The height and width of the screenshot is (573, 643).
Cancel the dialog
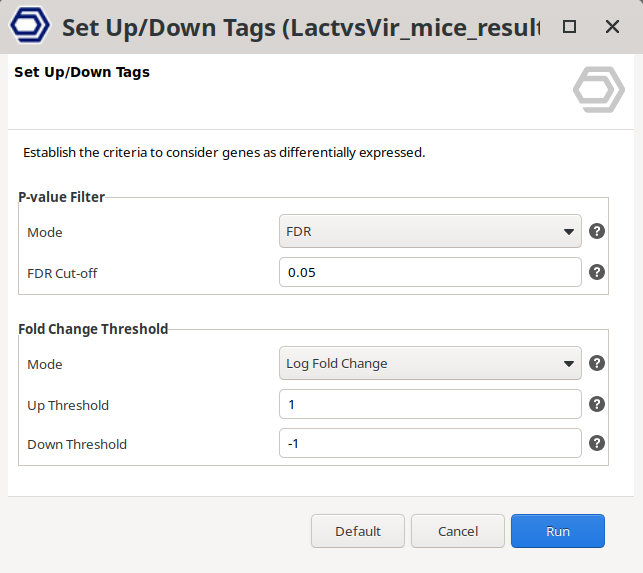tap(457, 531)
